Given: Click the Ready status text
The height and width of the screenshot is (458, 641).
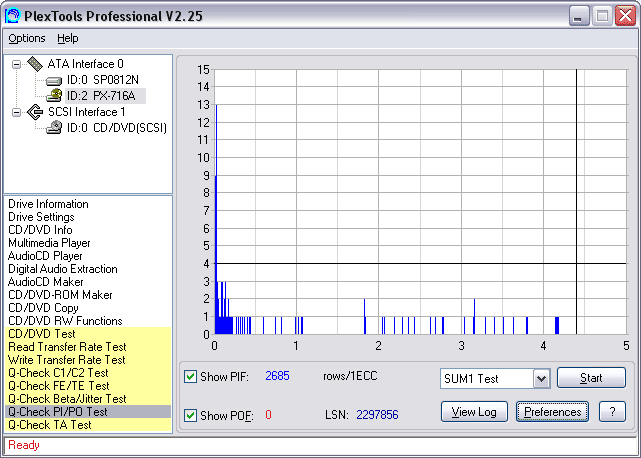Looking at the screenshot, I should (x=24, y=445).
